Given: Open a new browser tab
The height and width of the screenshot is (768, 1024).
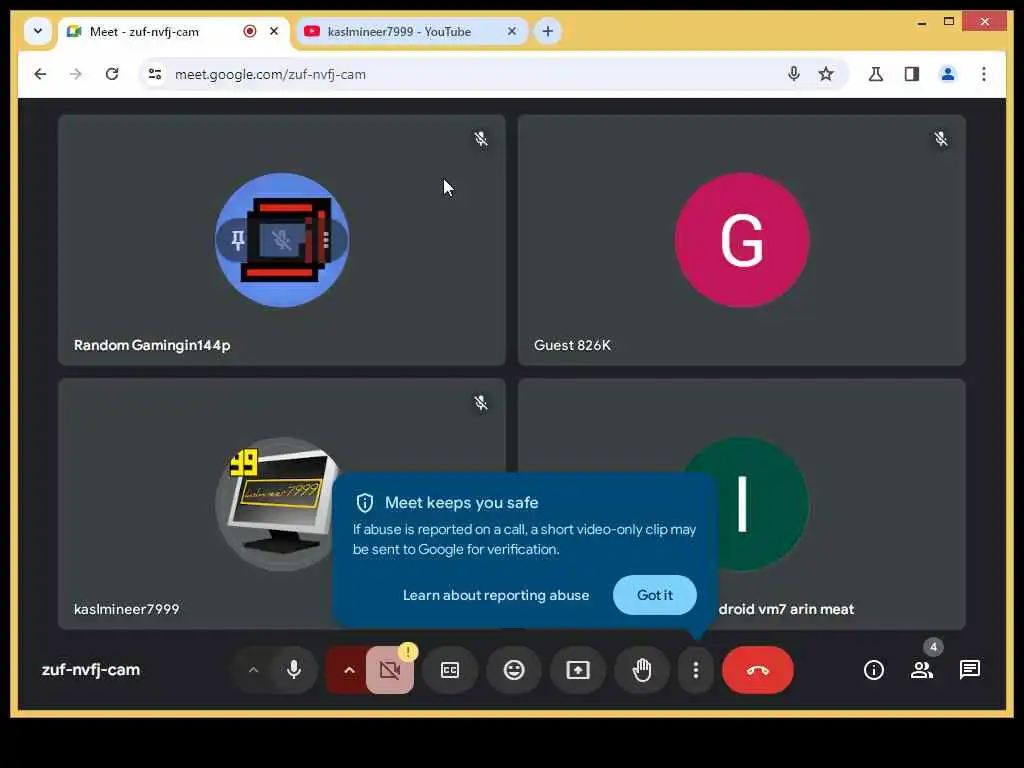Looking at the screenshot, I should (x=547, y=31).
